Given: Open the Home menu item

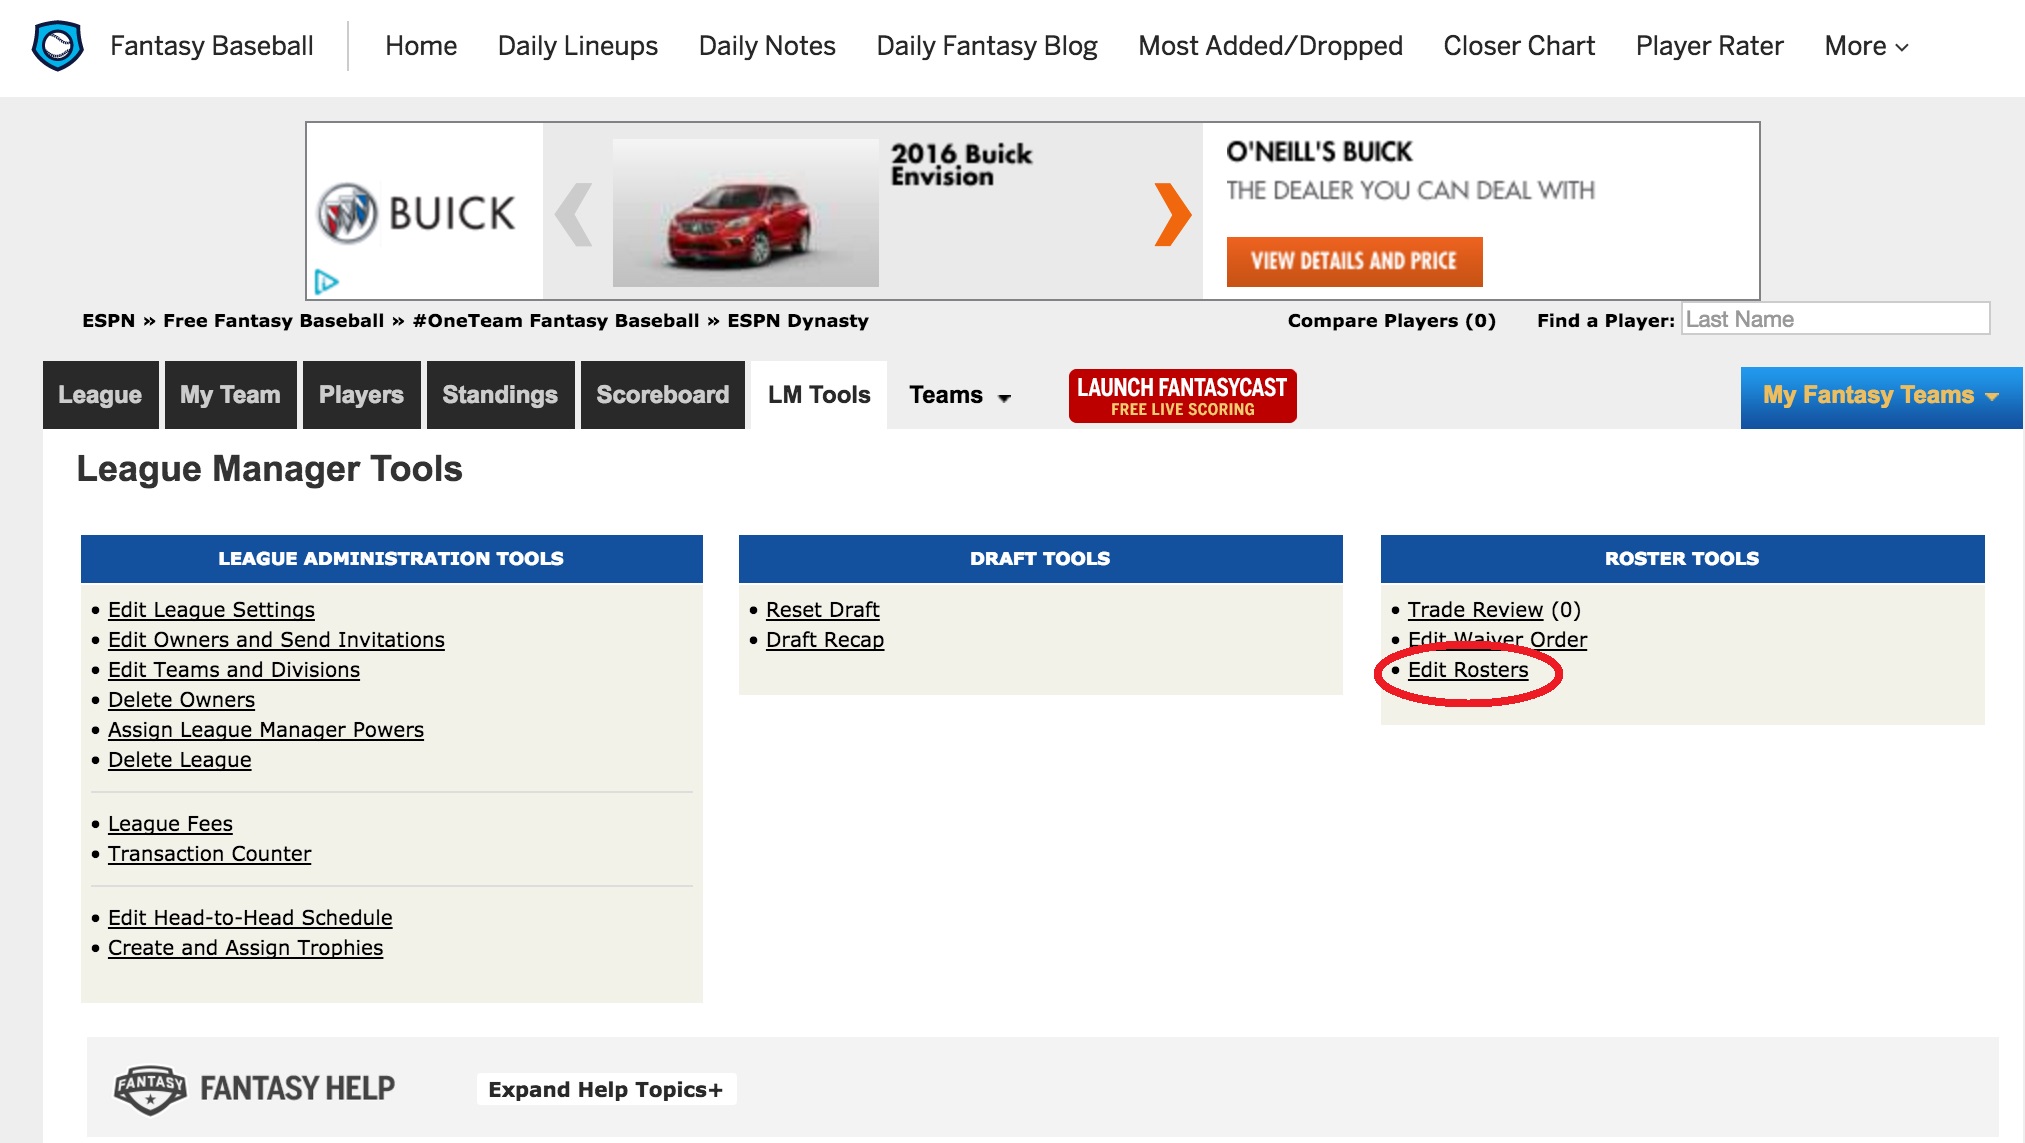Looking at the screenshot, I should [x=421, y=46].
